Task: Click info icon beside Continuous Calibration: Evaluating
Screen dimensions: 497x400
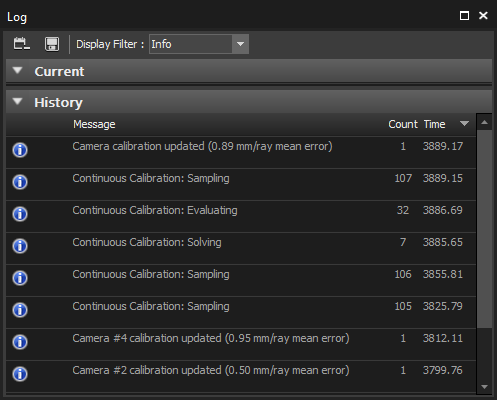Action: pyautogui.click(x=20, y=214)
